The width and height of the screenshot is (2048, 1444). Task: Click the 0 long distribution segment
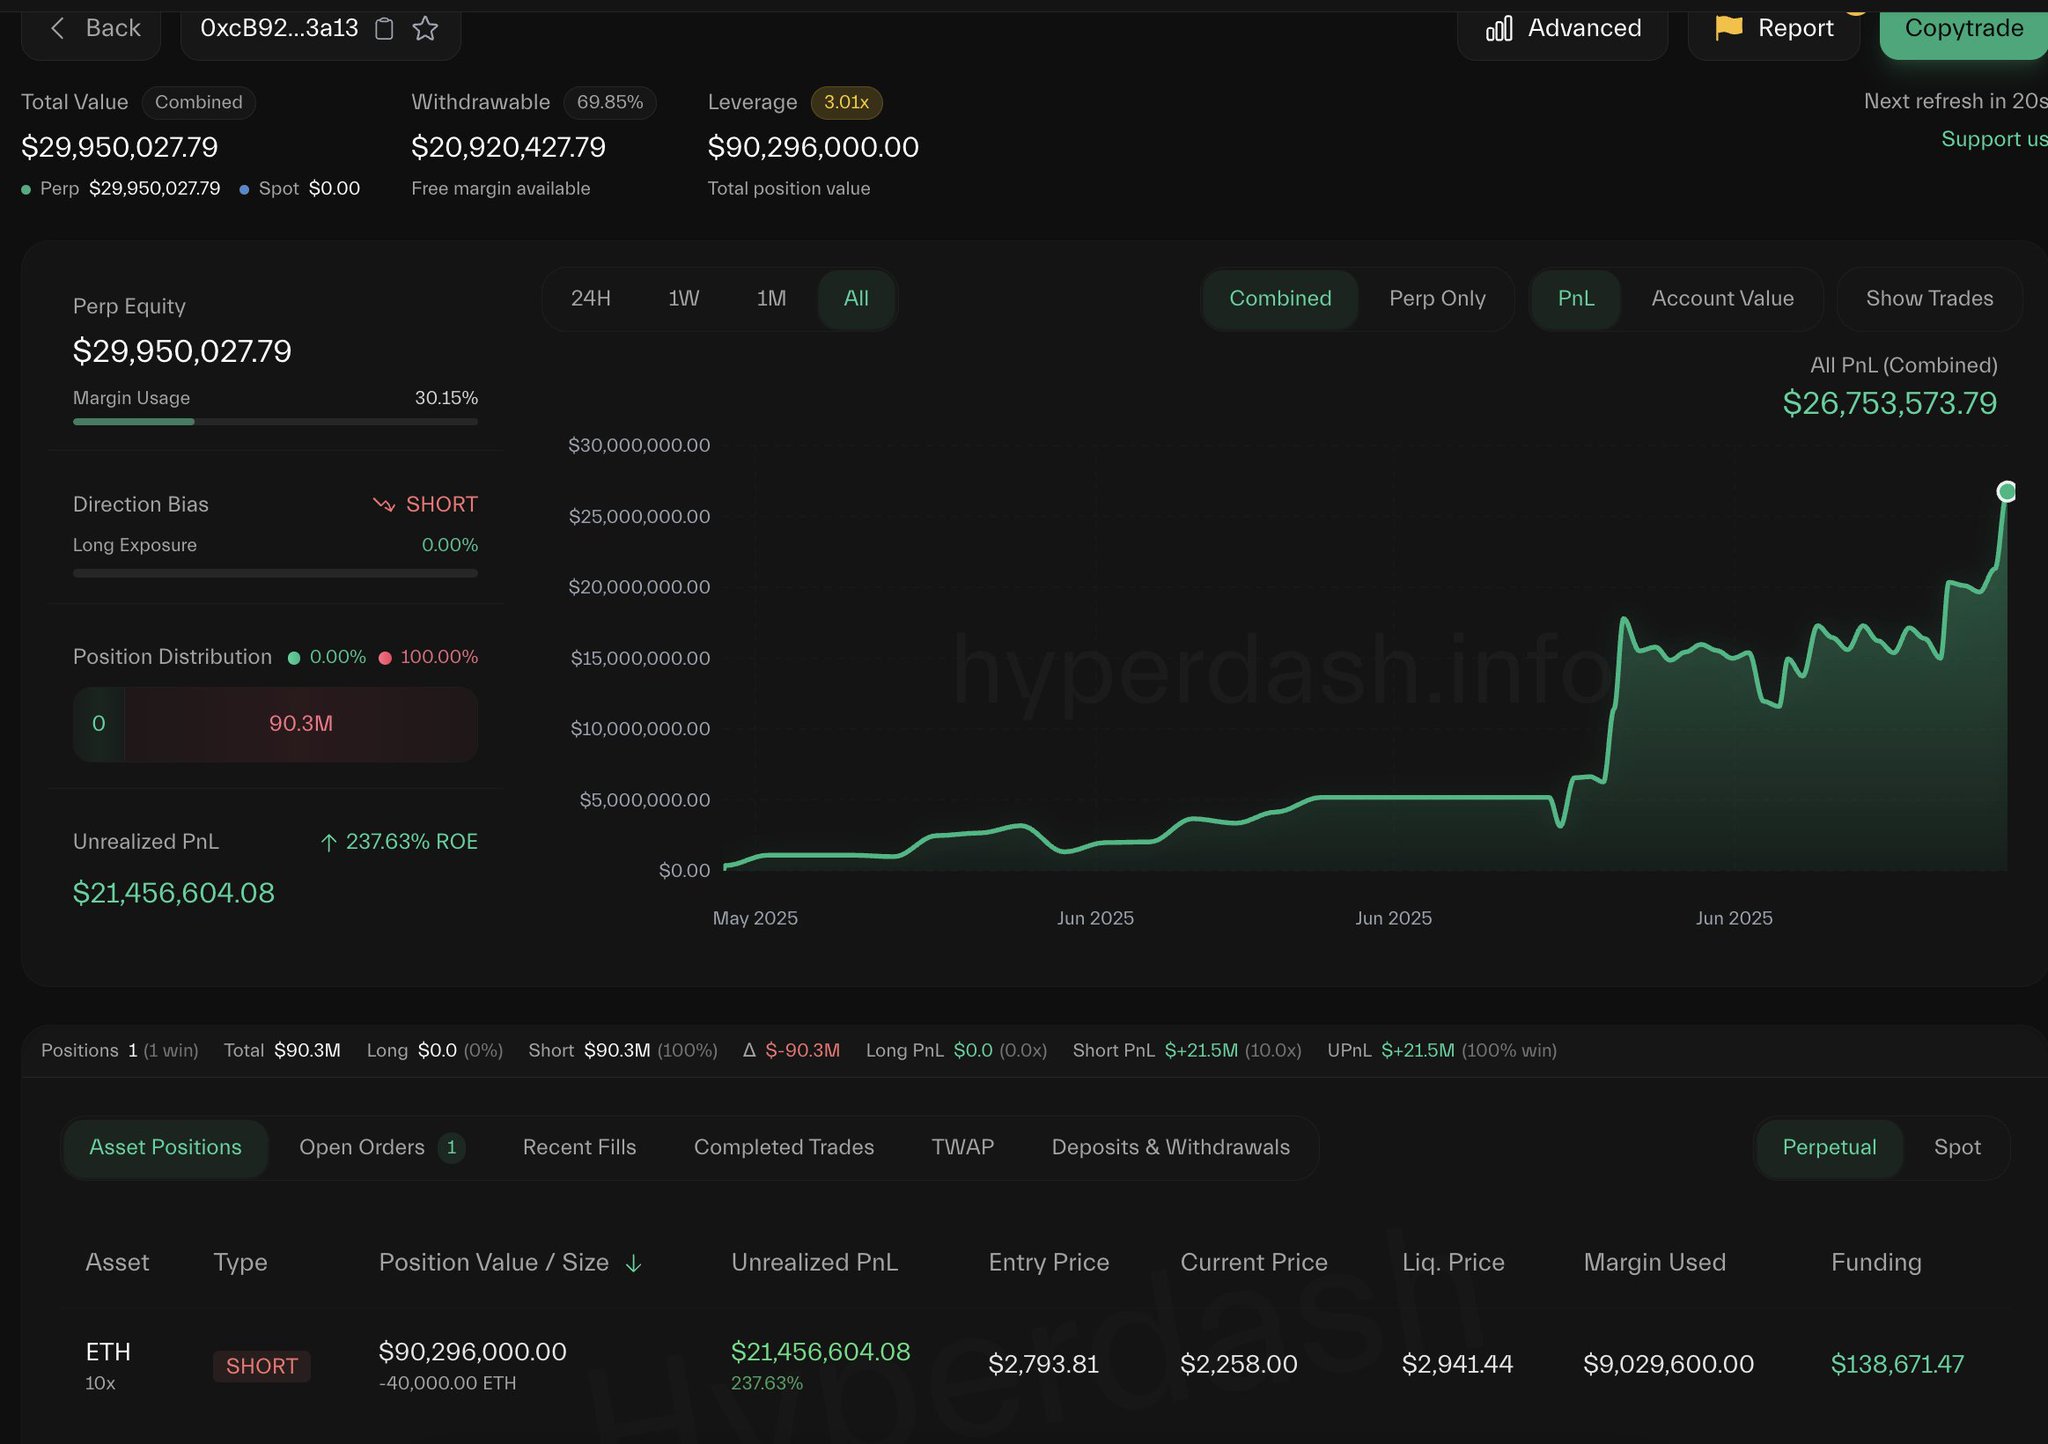[x=98, y=724]
